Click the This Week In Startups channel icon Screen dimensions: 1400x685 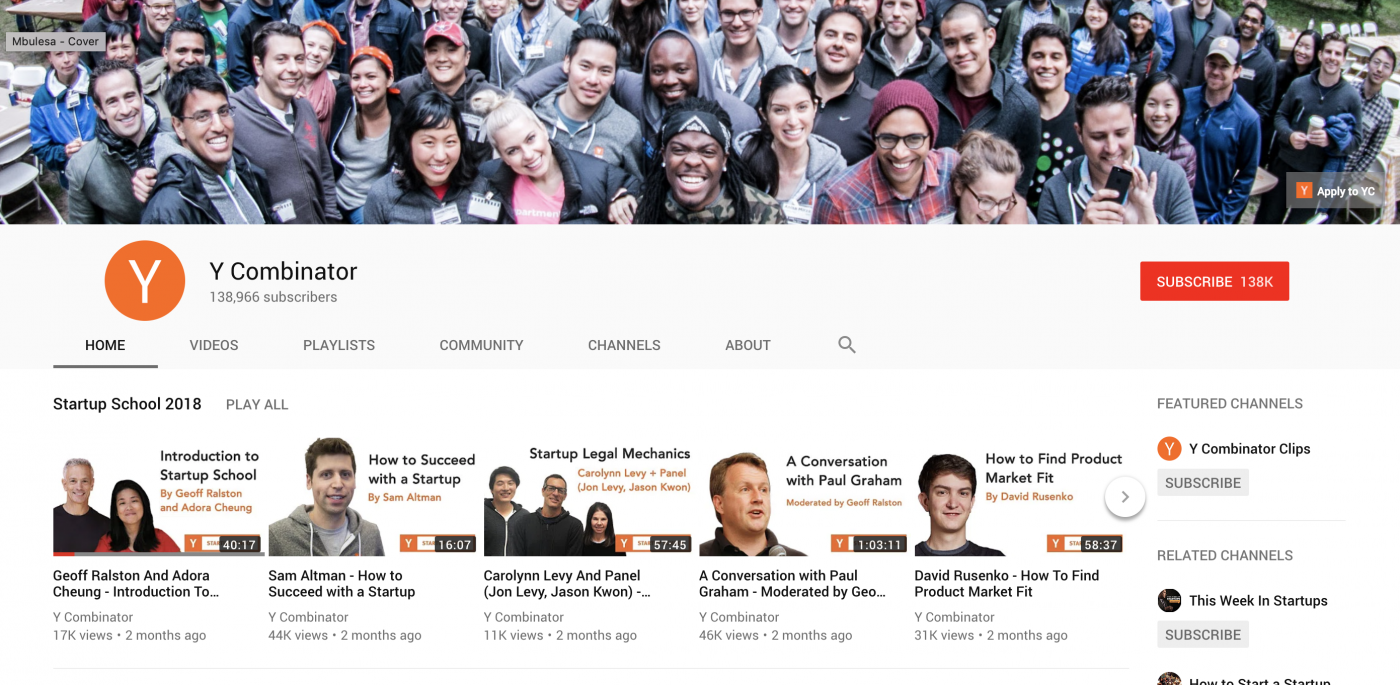click(x=1169, y=600)
